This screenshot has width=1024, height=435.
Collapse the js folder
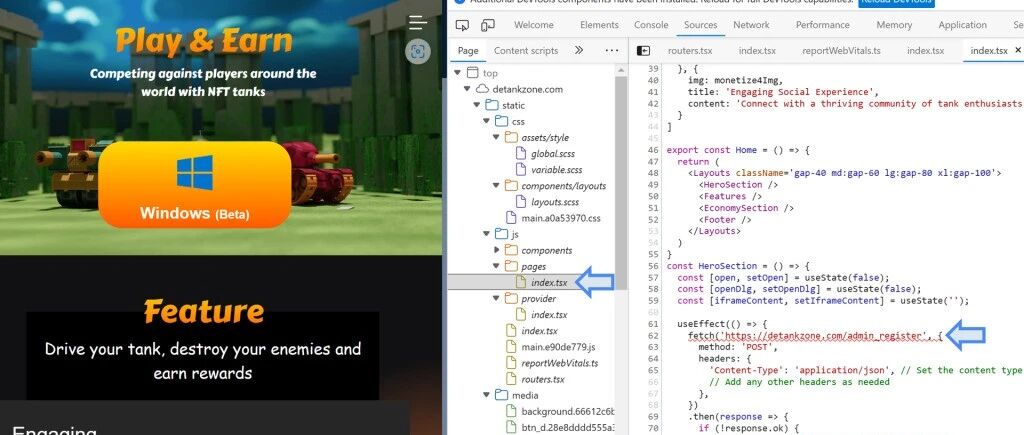pyautogui.click(x=487, y=234)
